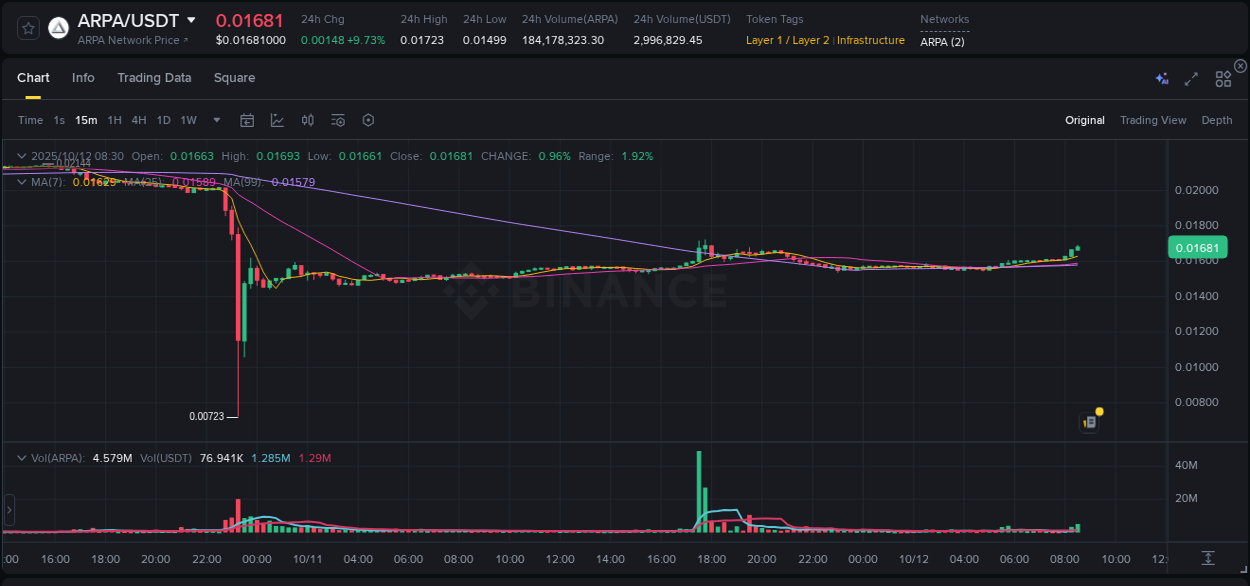Viewport: 1250px width, 586px height.
Task: Open the candlestick chart type icon
Action: click(307, 119)
